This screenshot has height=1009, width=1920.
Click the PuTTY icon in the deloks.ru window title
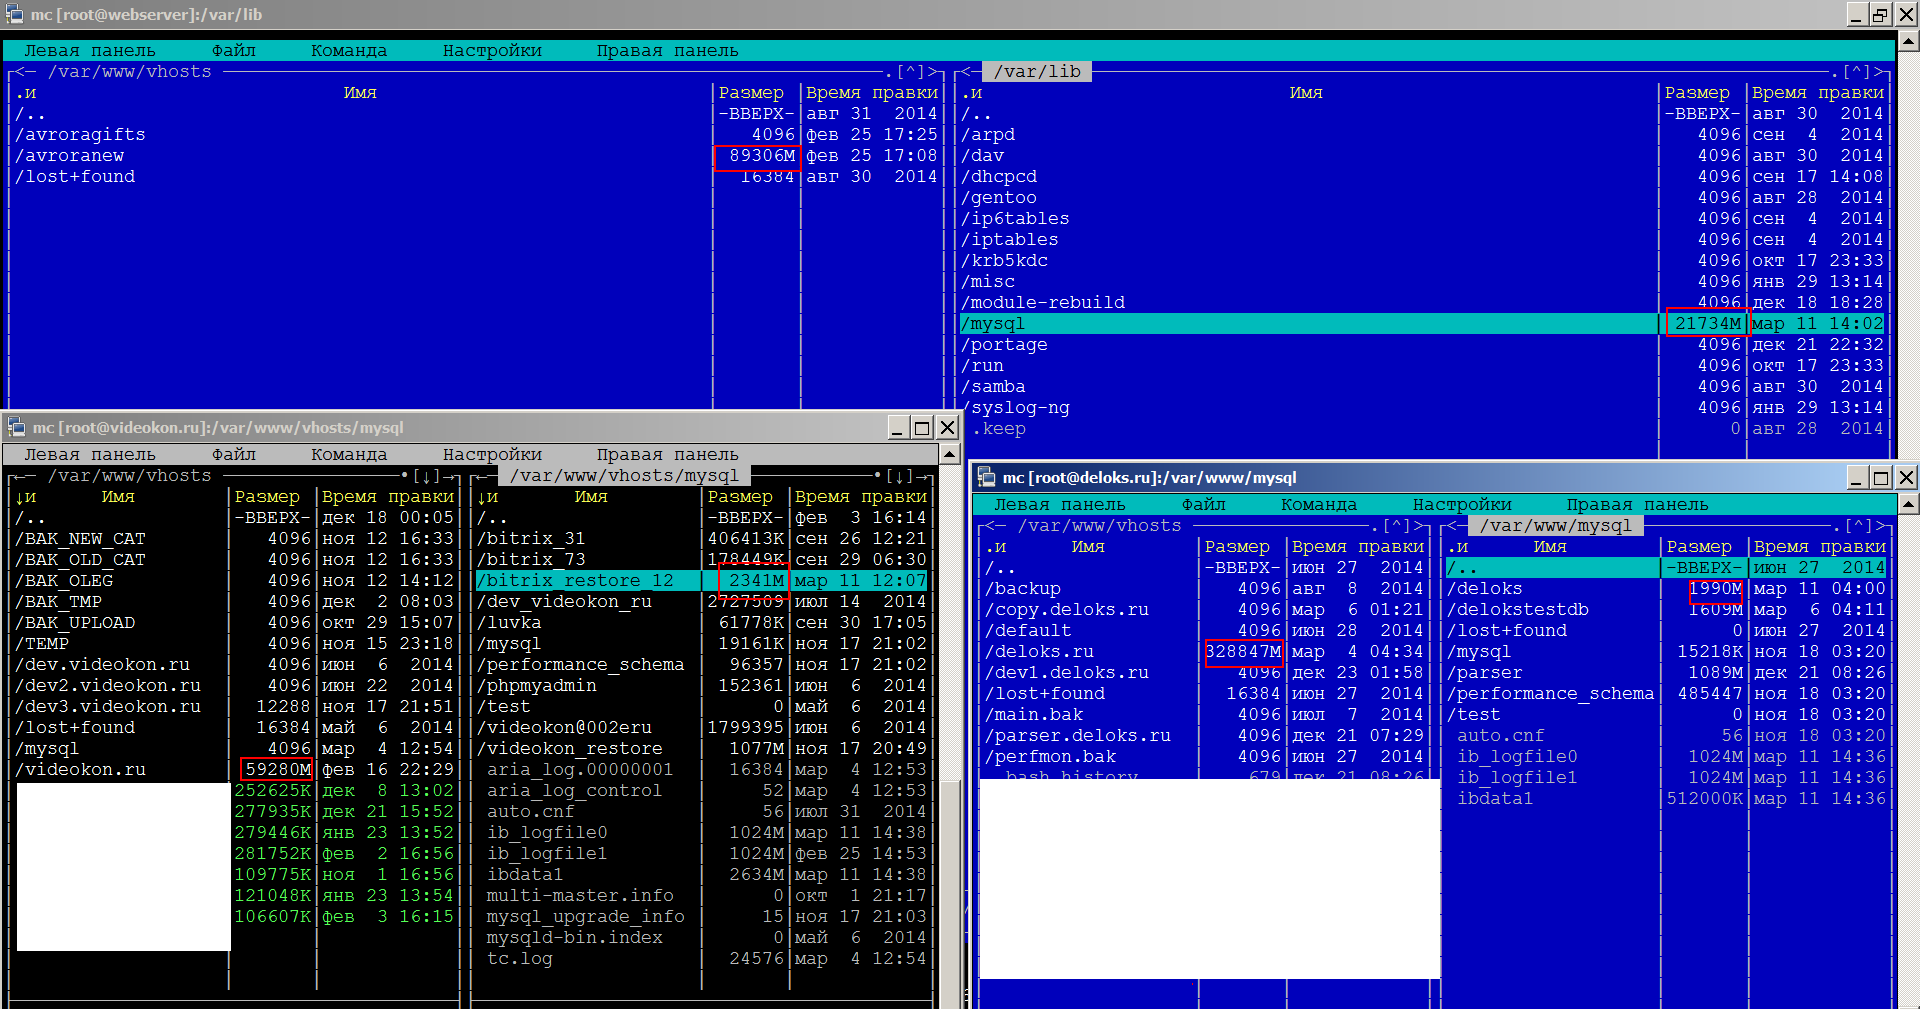986,478
